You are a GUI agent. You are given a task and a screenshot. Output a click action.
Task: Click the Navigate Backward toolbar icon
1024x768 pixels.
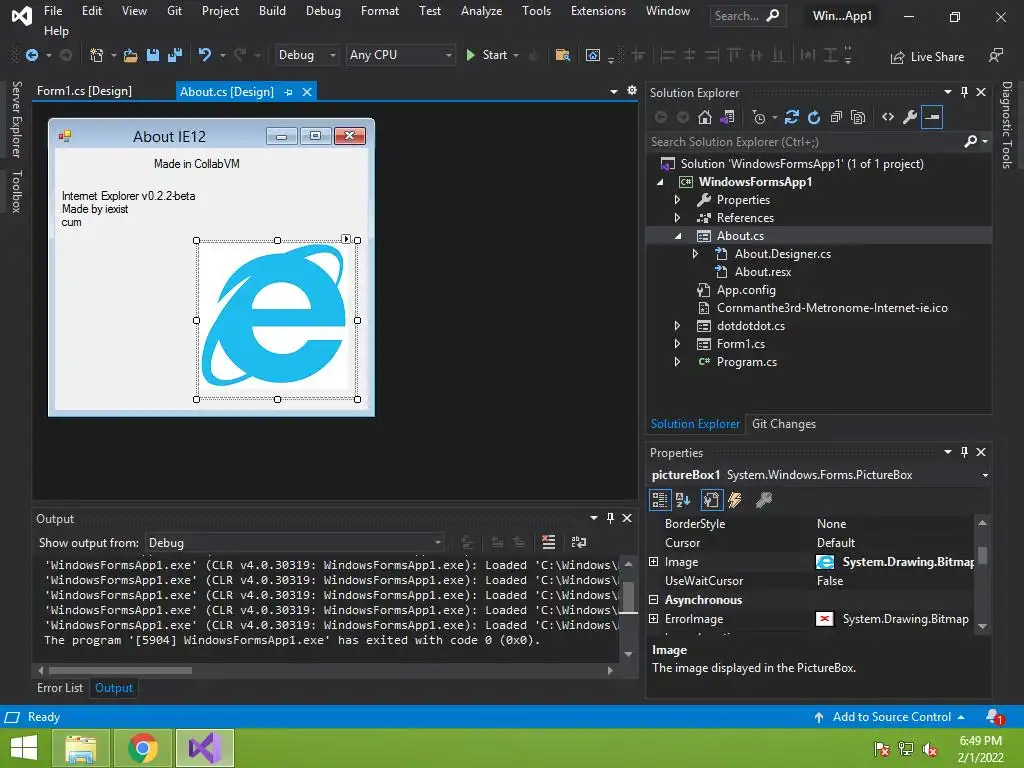point(31,56)
